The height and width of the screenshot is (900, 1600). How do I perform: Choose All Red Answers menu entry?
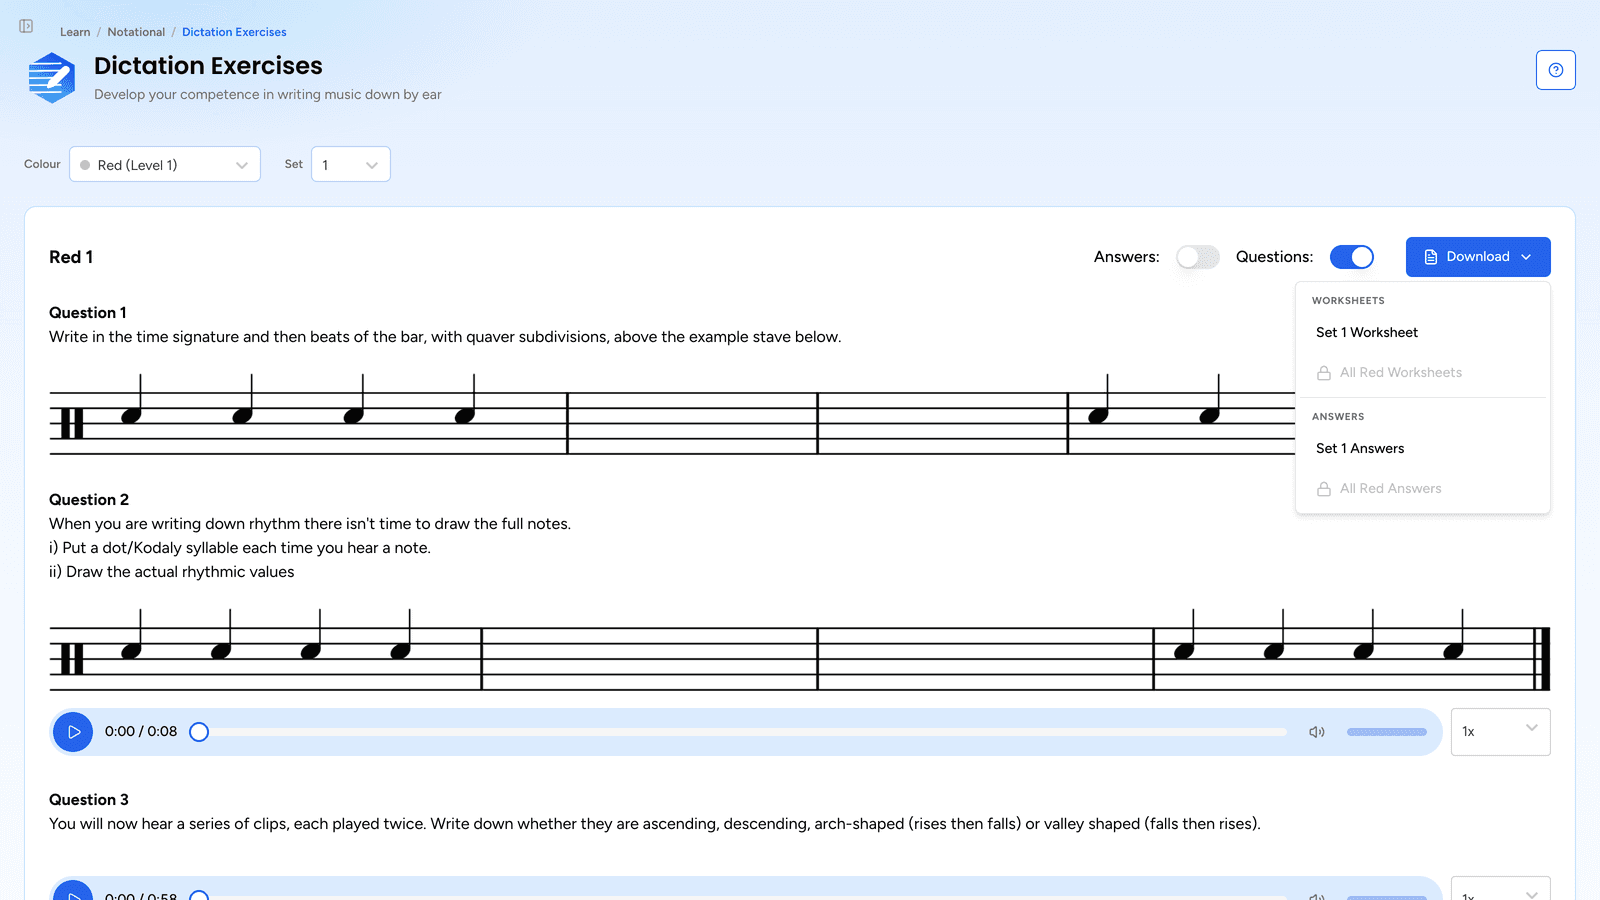tap(1422, 489)
